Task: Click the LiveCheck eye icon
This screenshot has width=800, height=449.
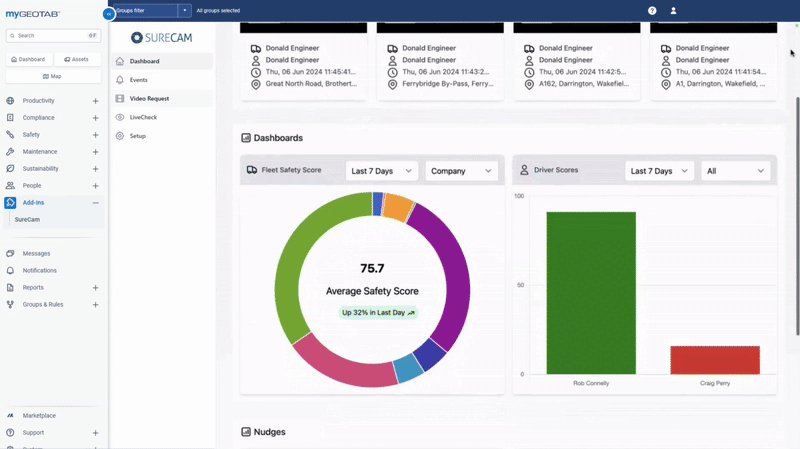Action: (120, 117)
